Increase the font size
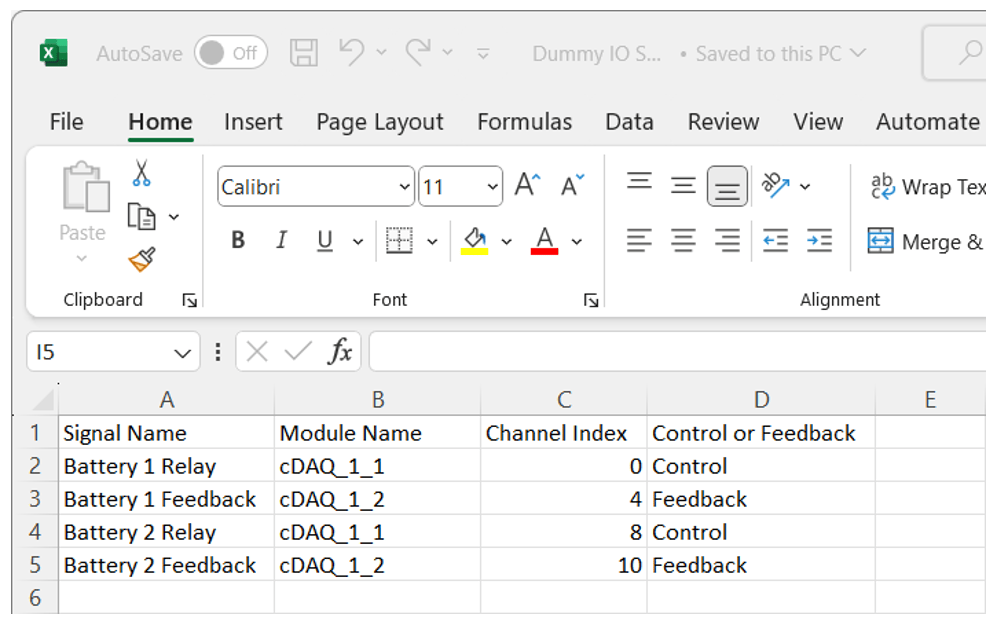This screenshot has width=1006, height=635. tap(527, 185)
